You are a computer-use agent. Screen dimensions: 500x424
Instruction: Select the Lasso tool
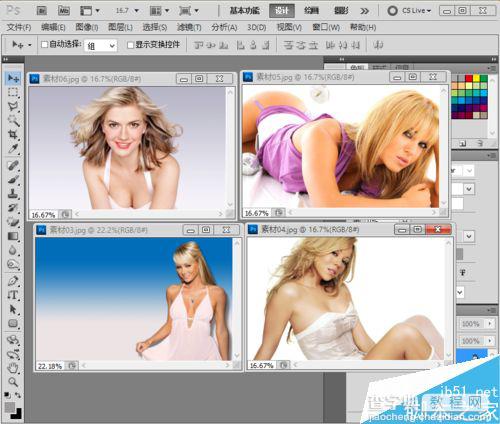click(x=13, y=106)
